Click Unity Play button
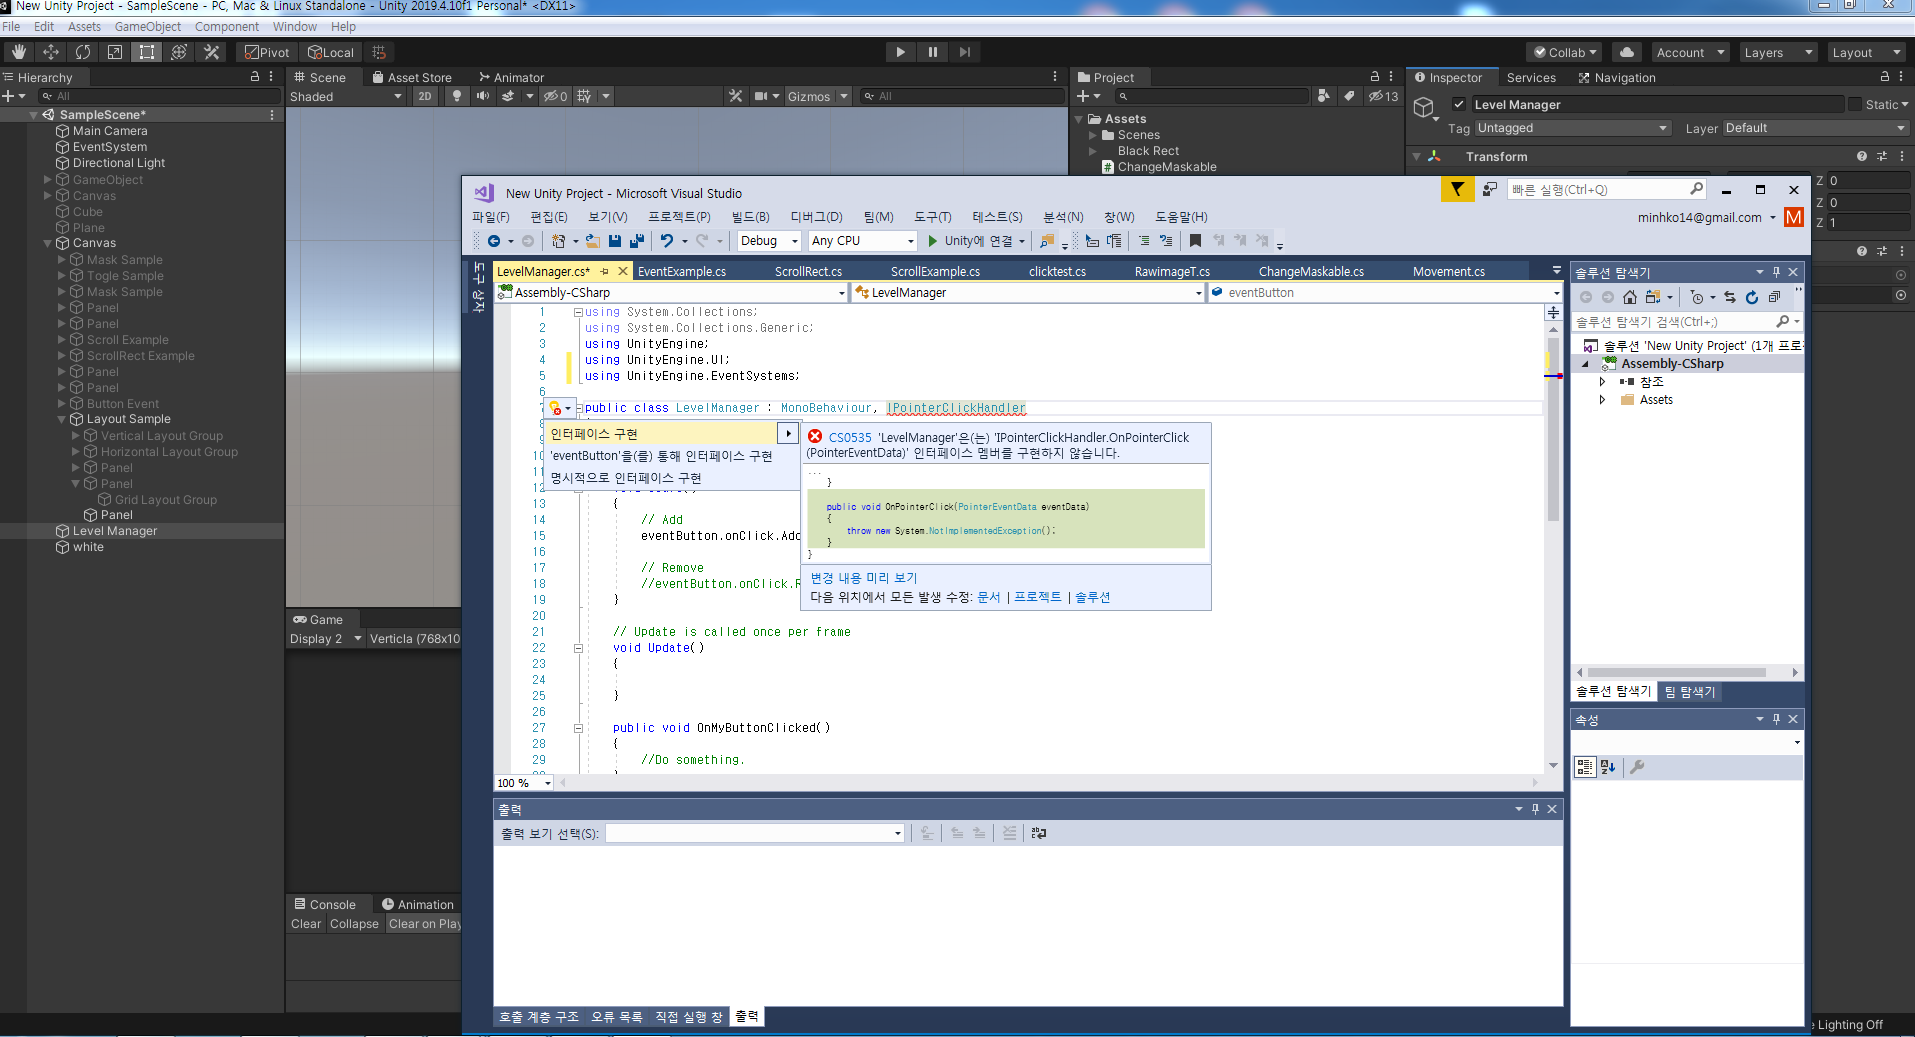Viewport: 1915px width, 1037px height. 901,52
